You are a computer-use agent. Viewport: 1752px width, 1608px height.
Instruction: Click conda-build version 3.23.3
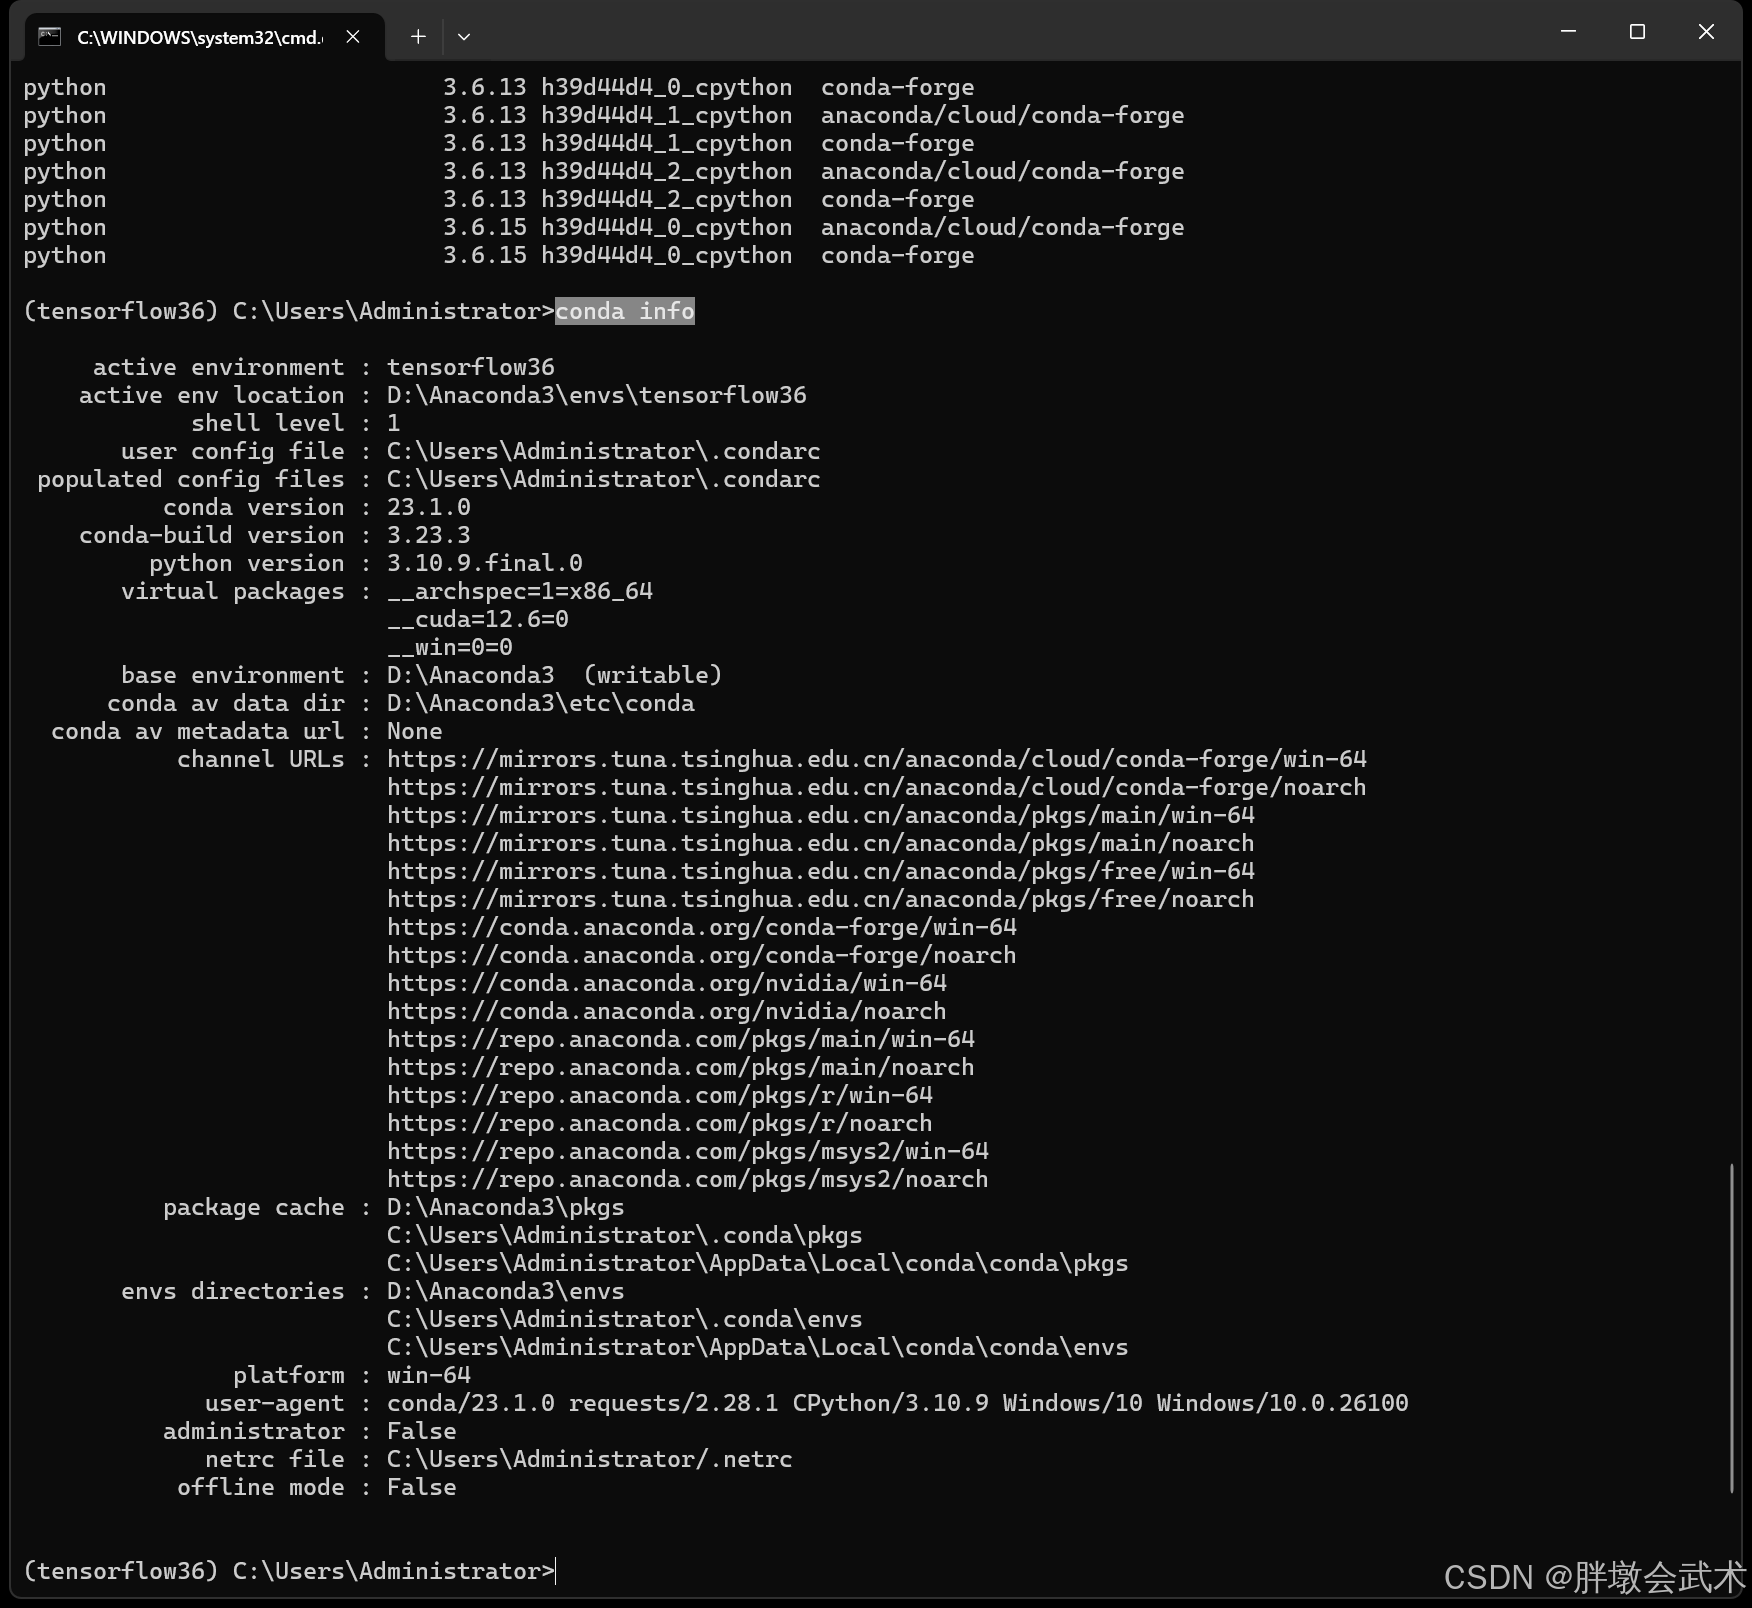point(429,535)
